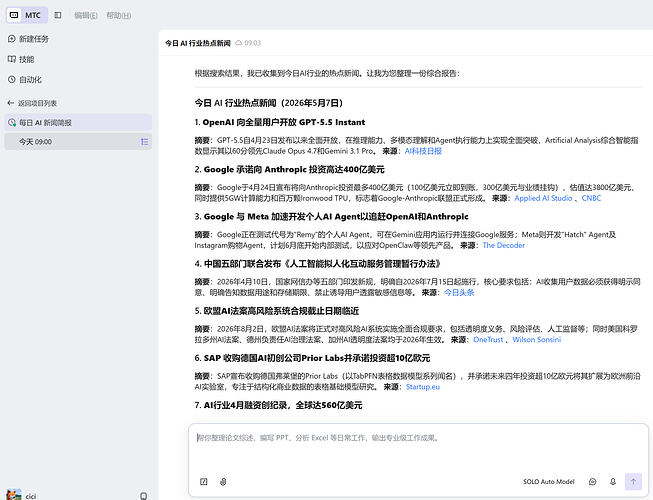Open the SOLO Auto Model selector
Viewport: 653px width, 500px height.
pyautogui.click(x=548, y=482)
